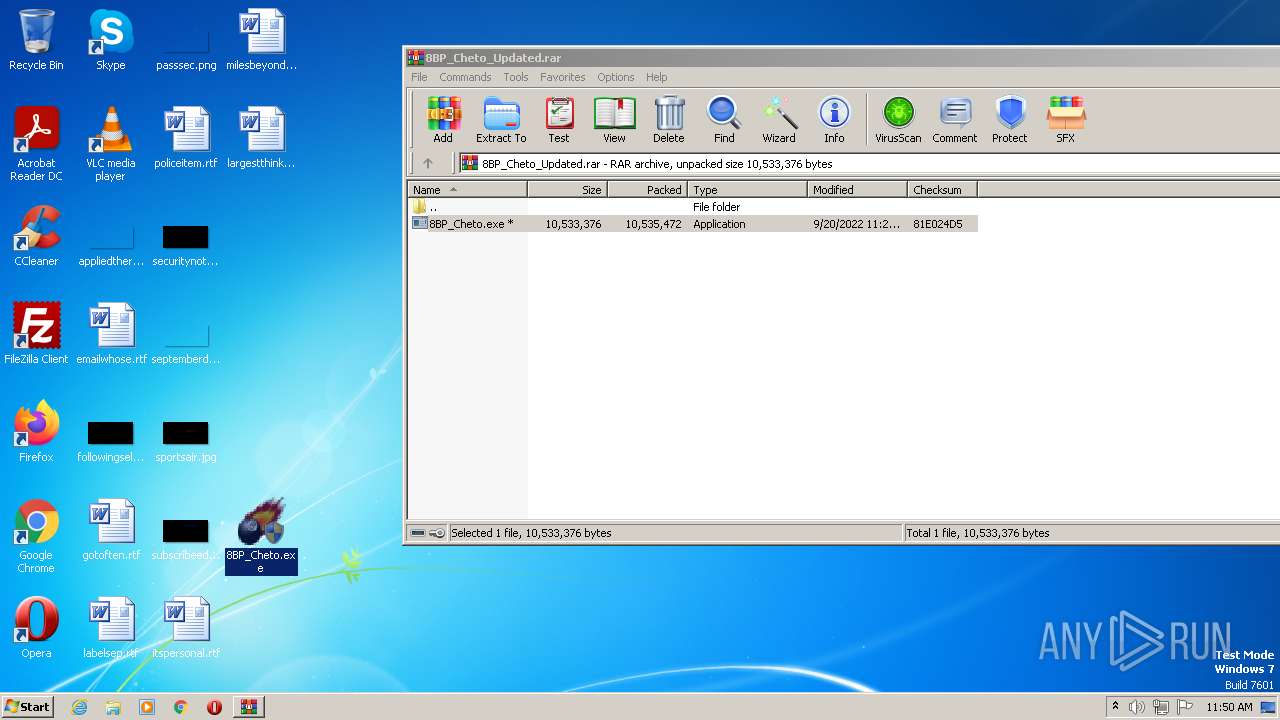Click the 11:50 AM clock

pos(1229,707)
